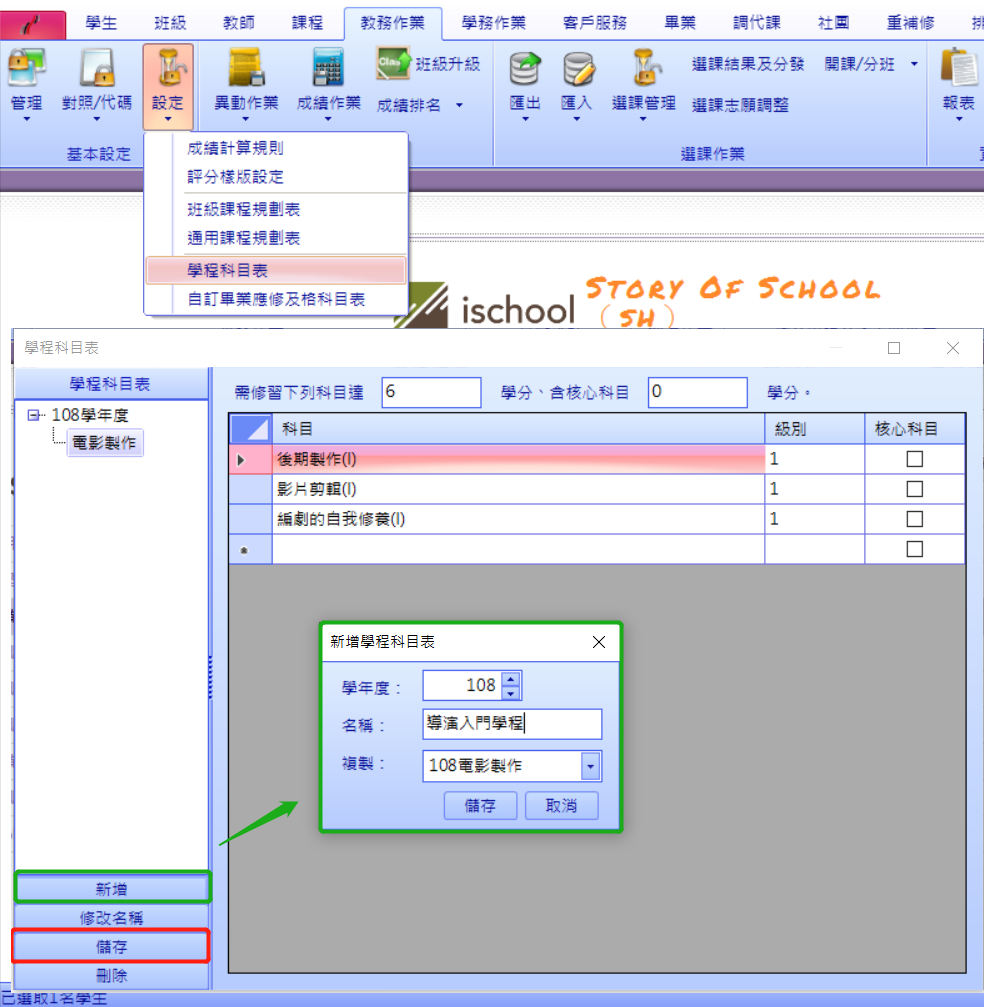Click the 班級升級 icon

click(x=393, y=64)
